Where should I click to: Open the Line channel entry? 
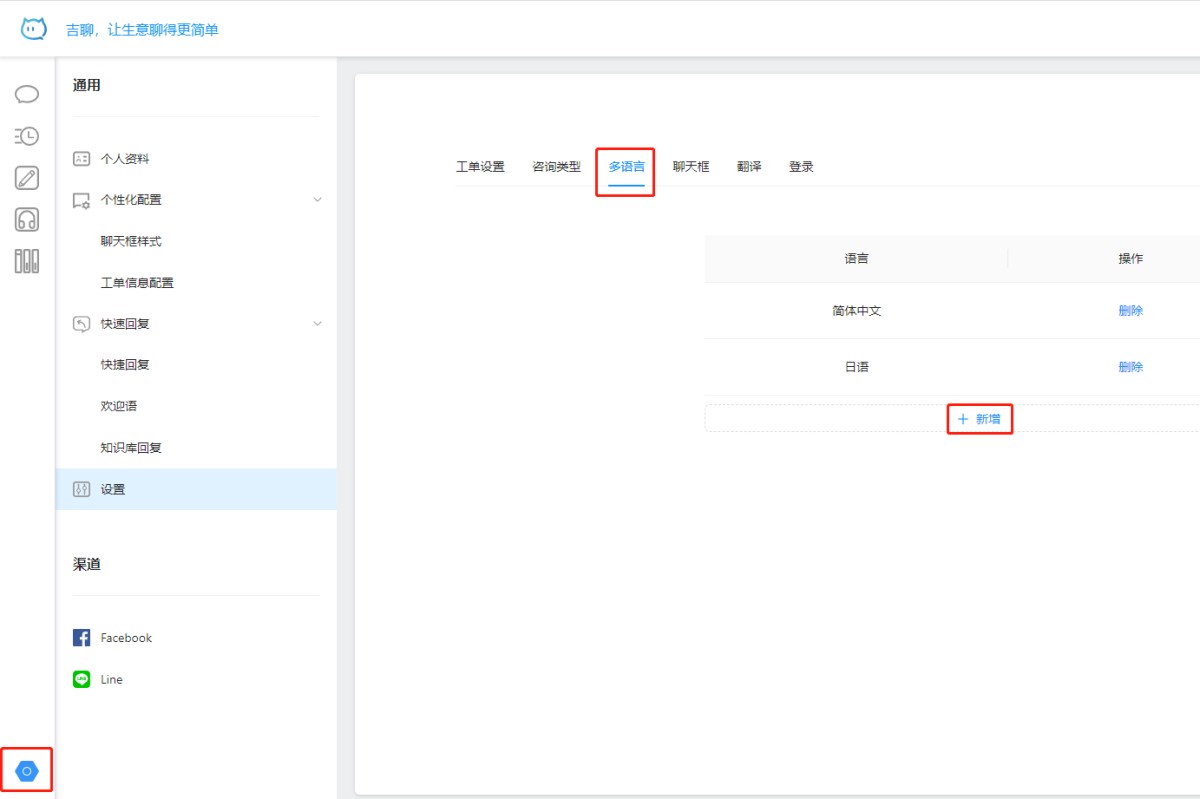(111, 679)
